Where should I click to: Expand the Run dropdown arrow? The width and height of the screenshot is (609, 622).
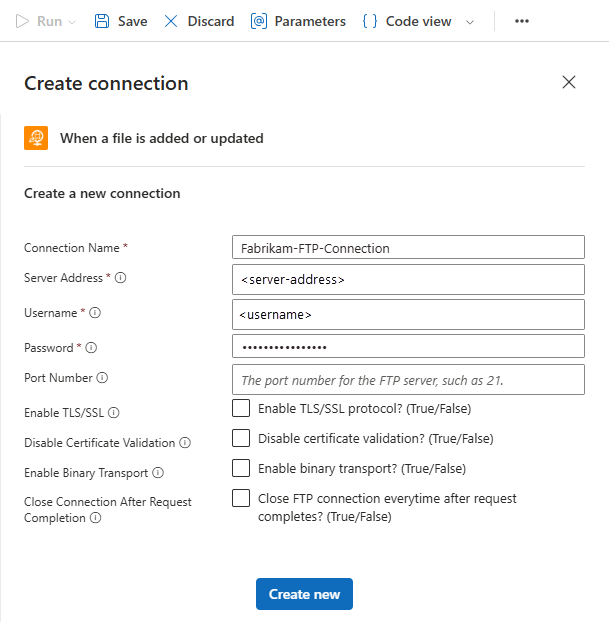tap(71, 22)
